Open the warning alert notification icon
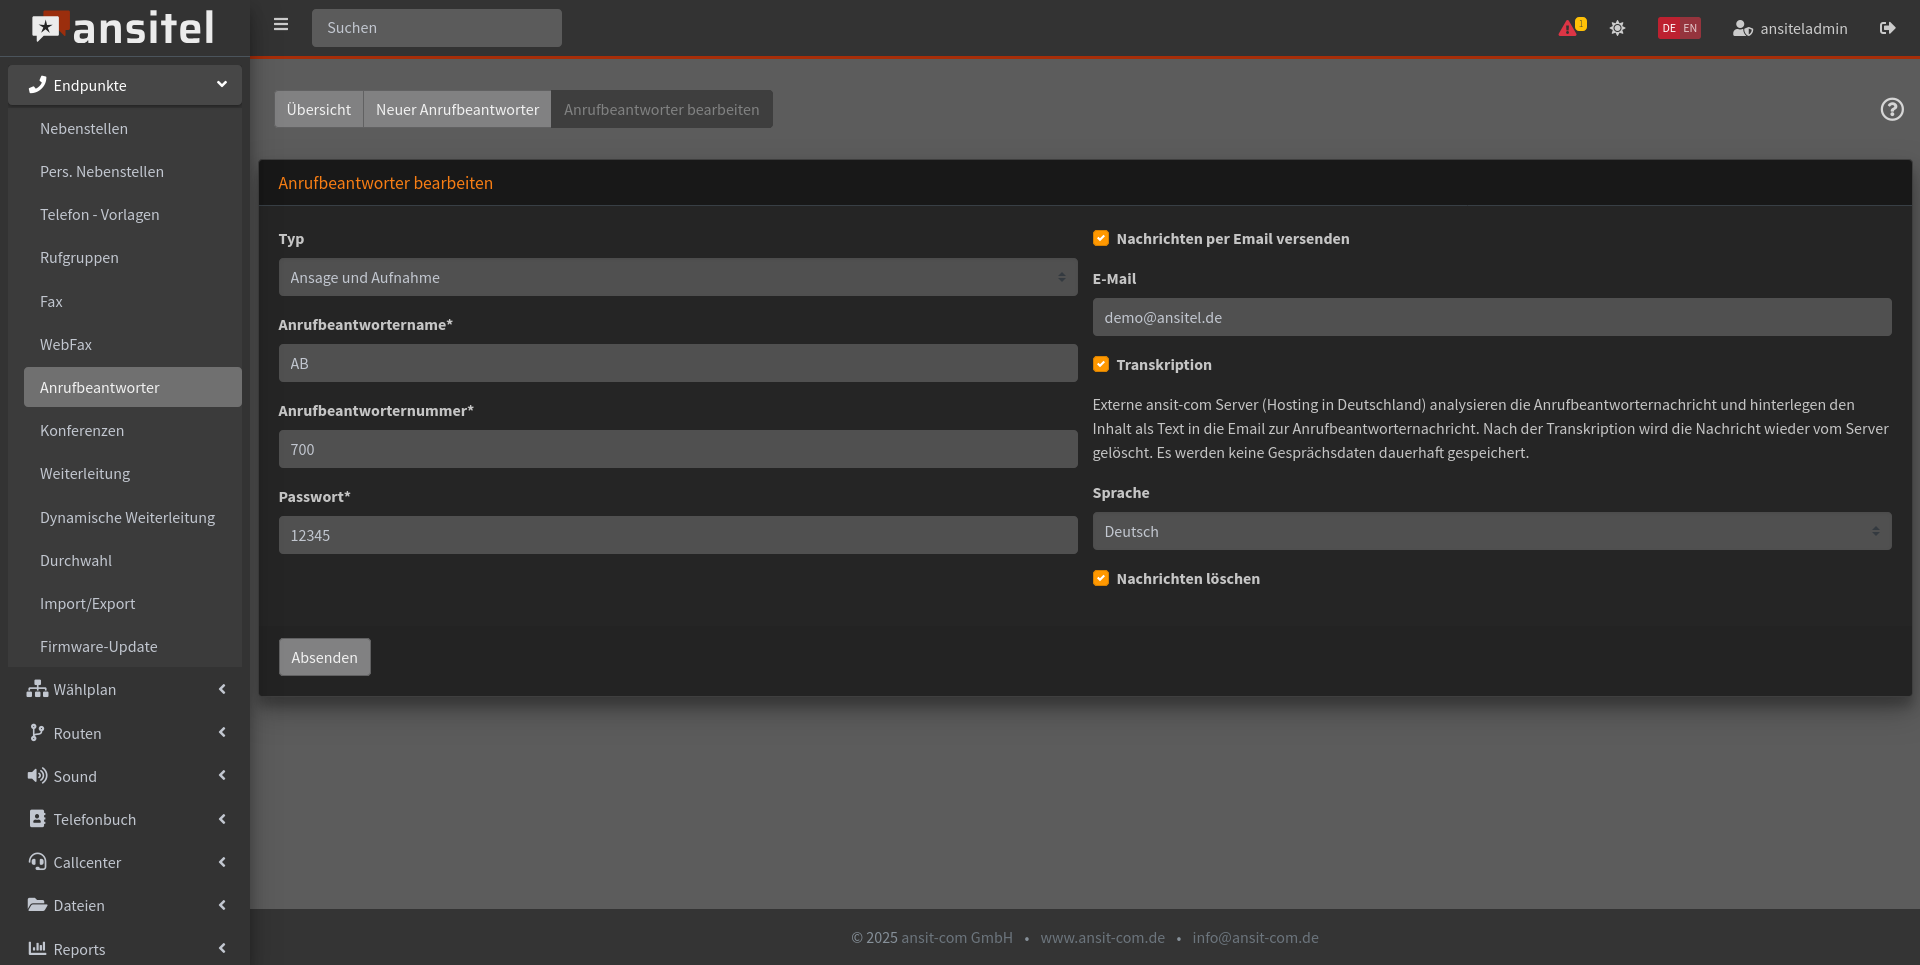The width and height of the screenshot is (1920, 965). [1568, 28]
